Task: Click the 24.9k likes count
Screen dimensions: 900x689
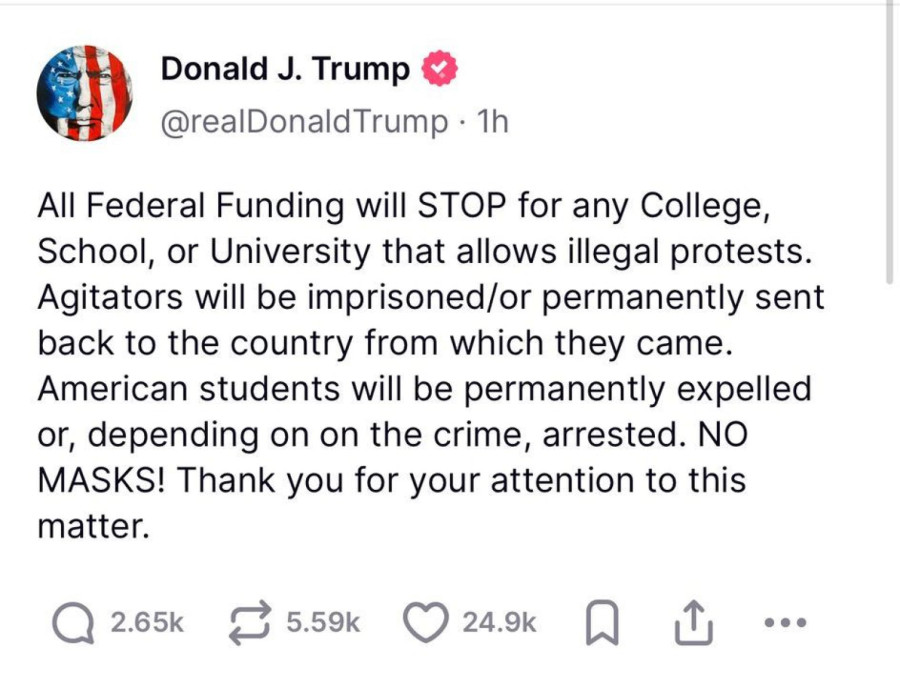Action: [499, 622]
